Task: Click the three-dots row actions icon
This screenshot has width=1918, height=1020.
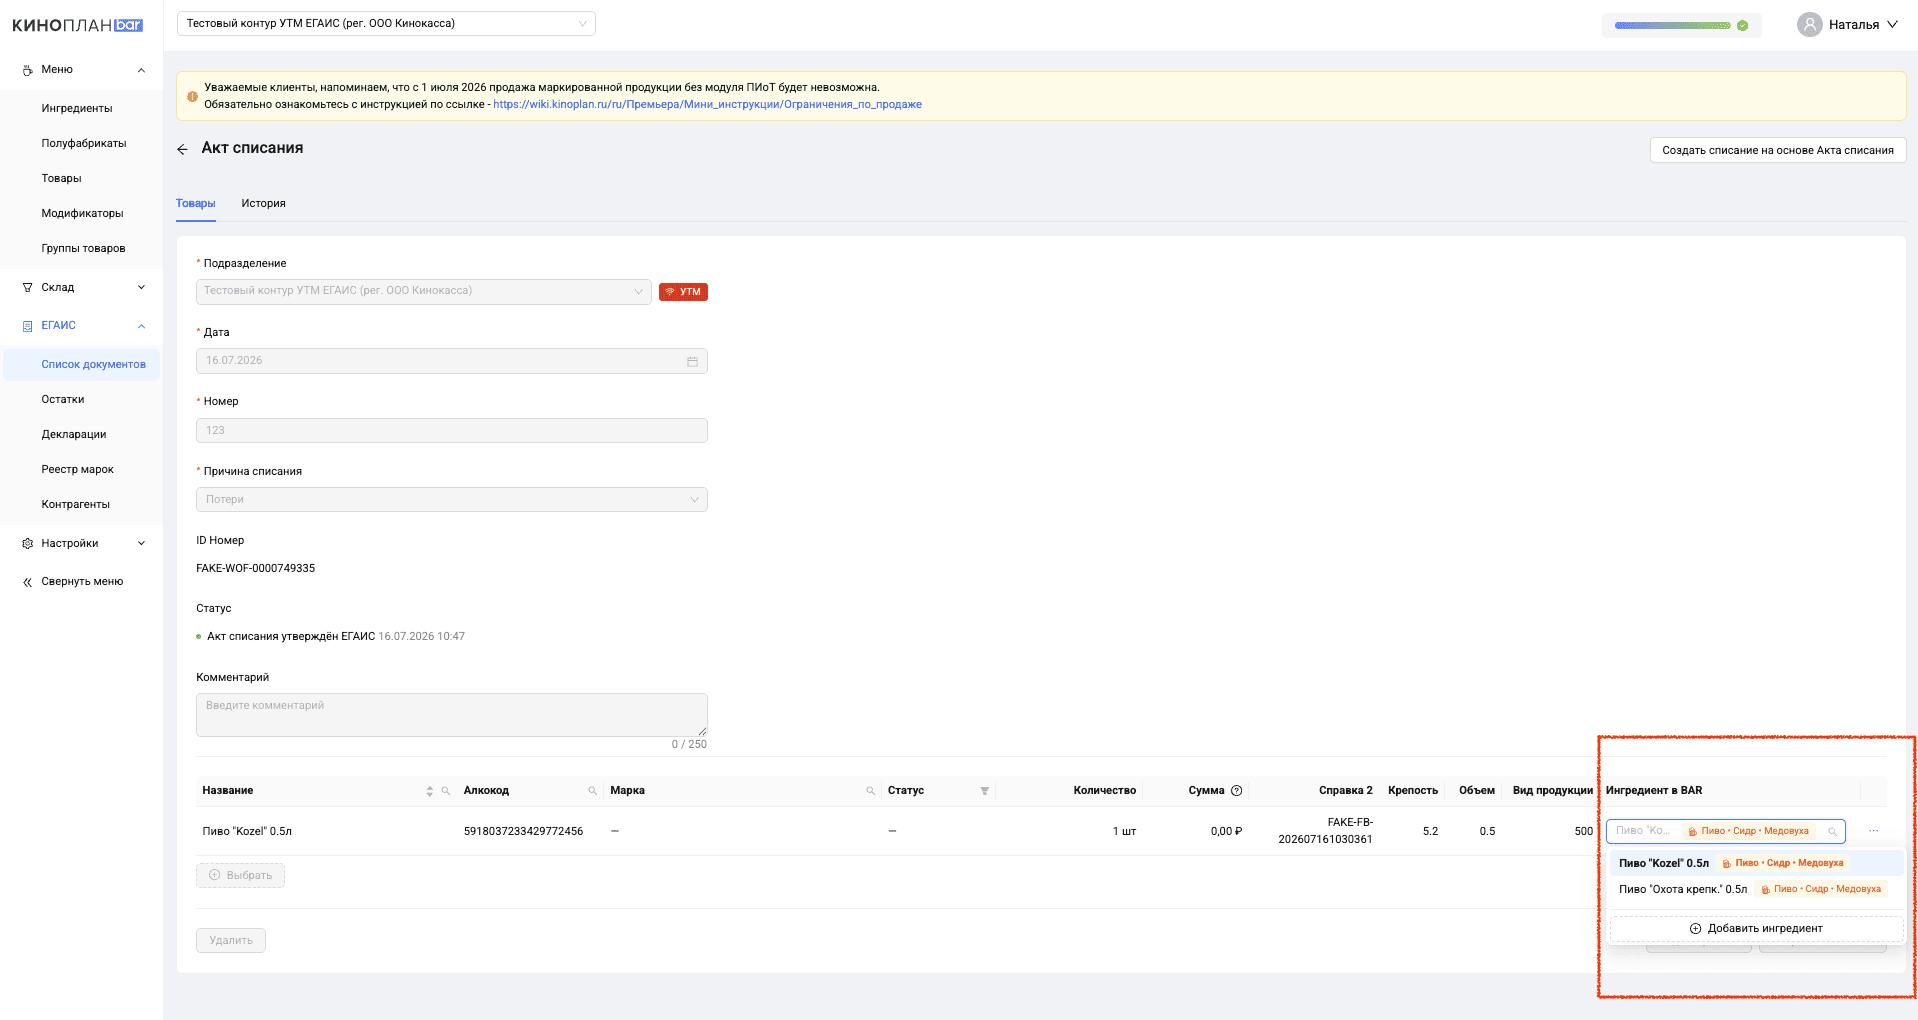Action: (x=1873, y=831)
